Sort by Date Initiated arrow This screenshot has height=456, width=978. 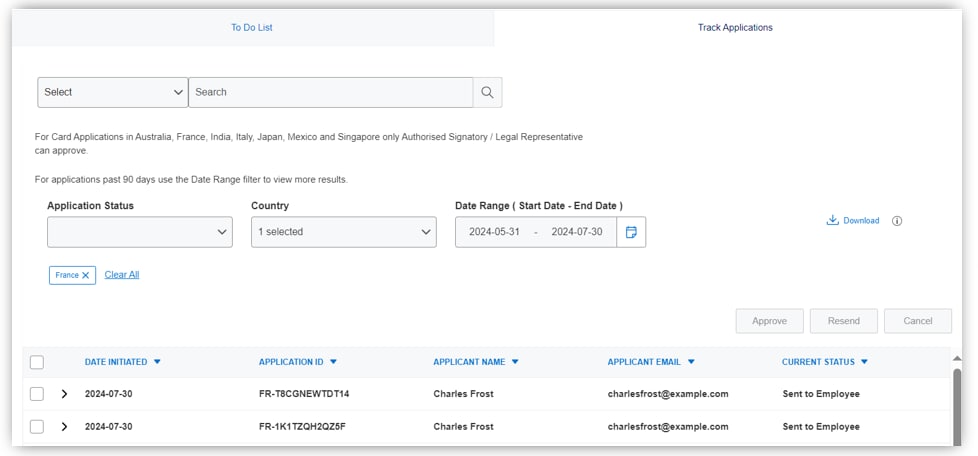(157, 362)
